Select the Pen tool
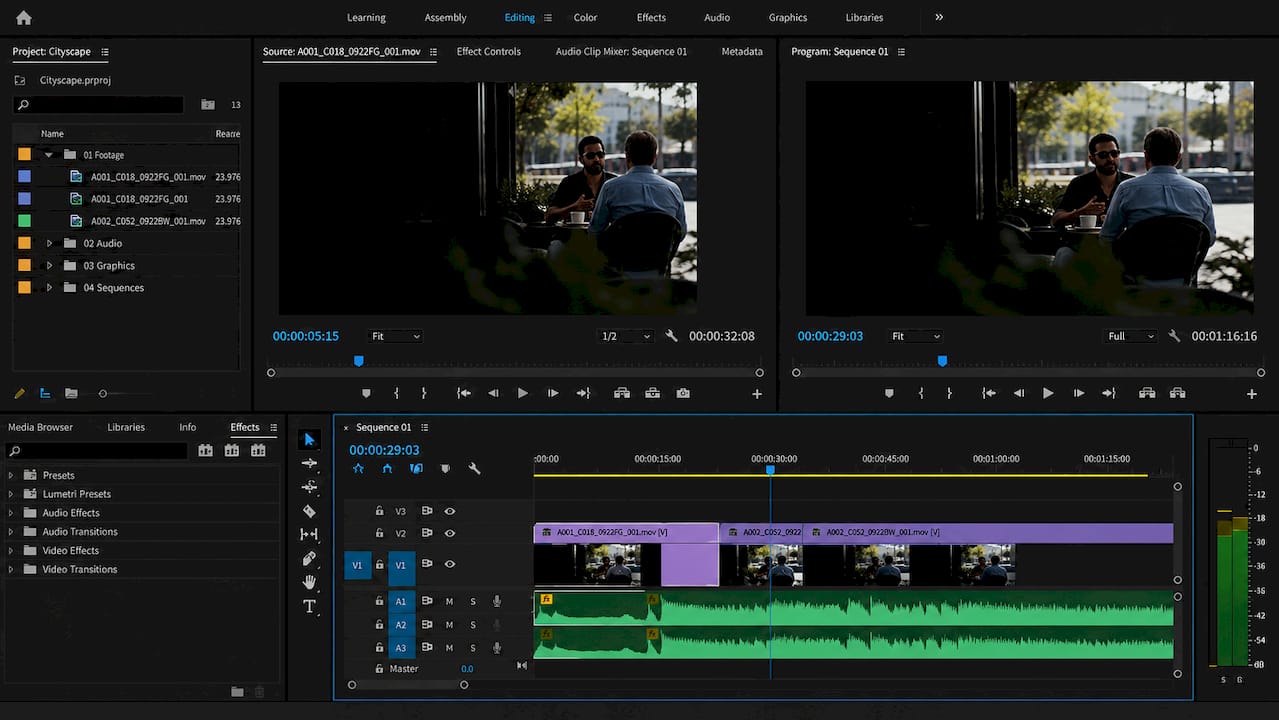The width and height of the screenshot is (1279, 720). (309, 558)
